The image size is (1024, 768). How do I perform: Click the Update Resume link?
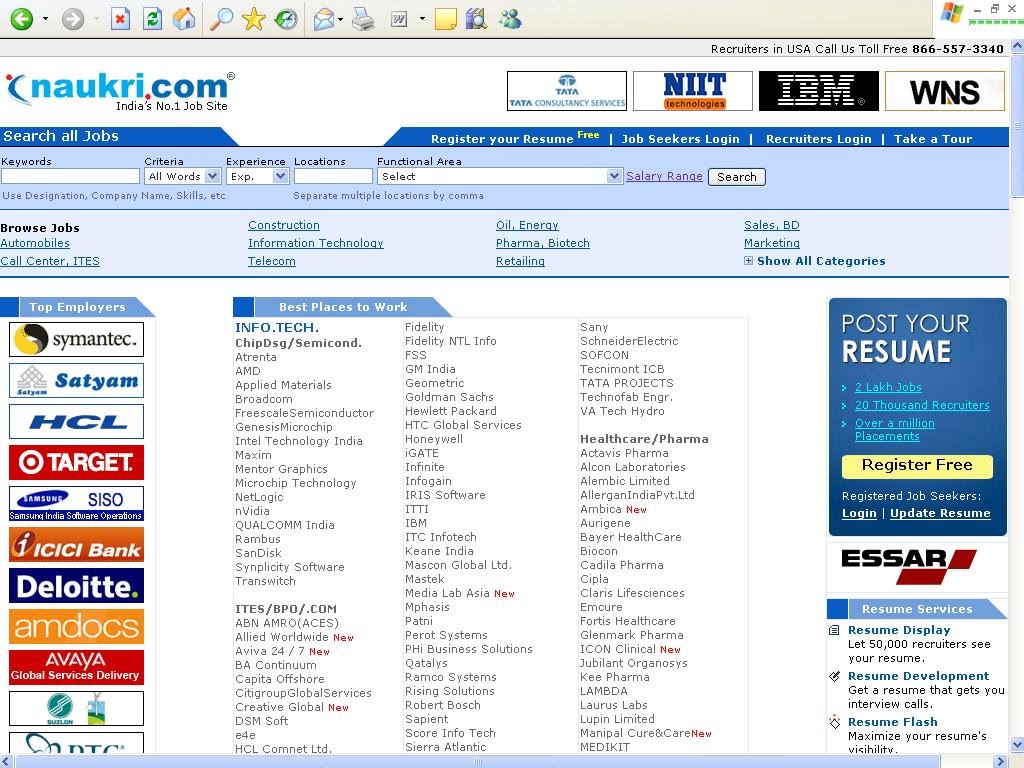(x=940, y=513)
